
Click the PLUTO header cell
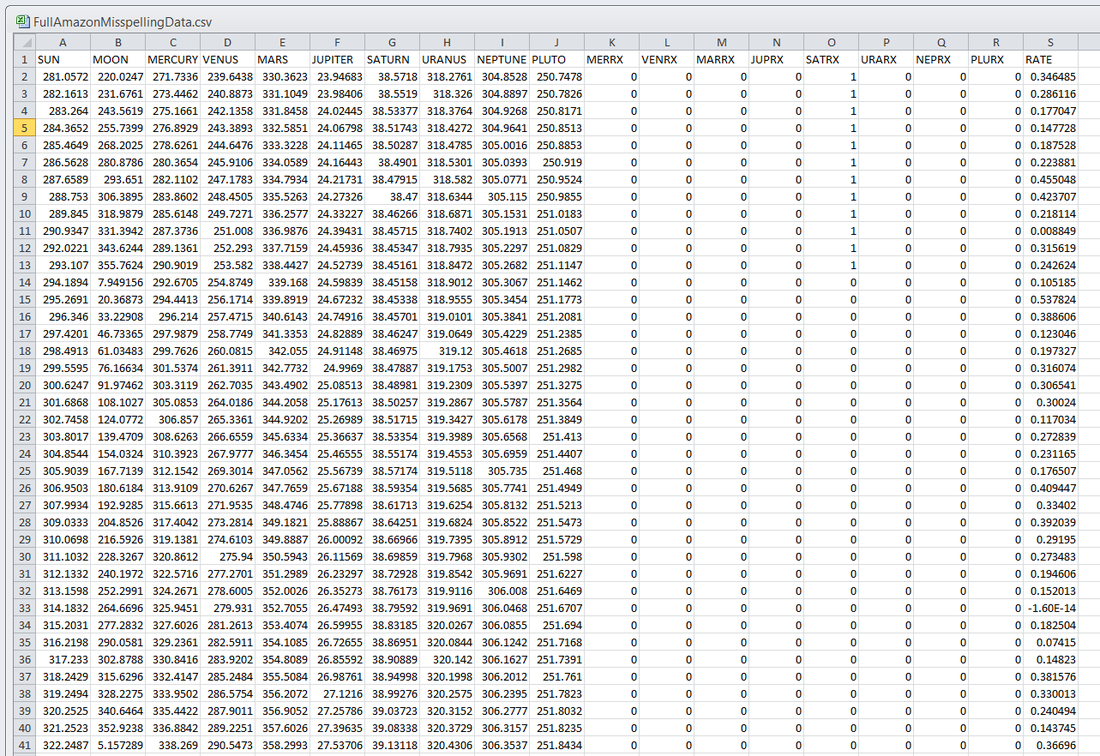point(556,60)
